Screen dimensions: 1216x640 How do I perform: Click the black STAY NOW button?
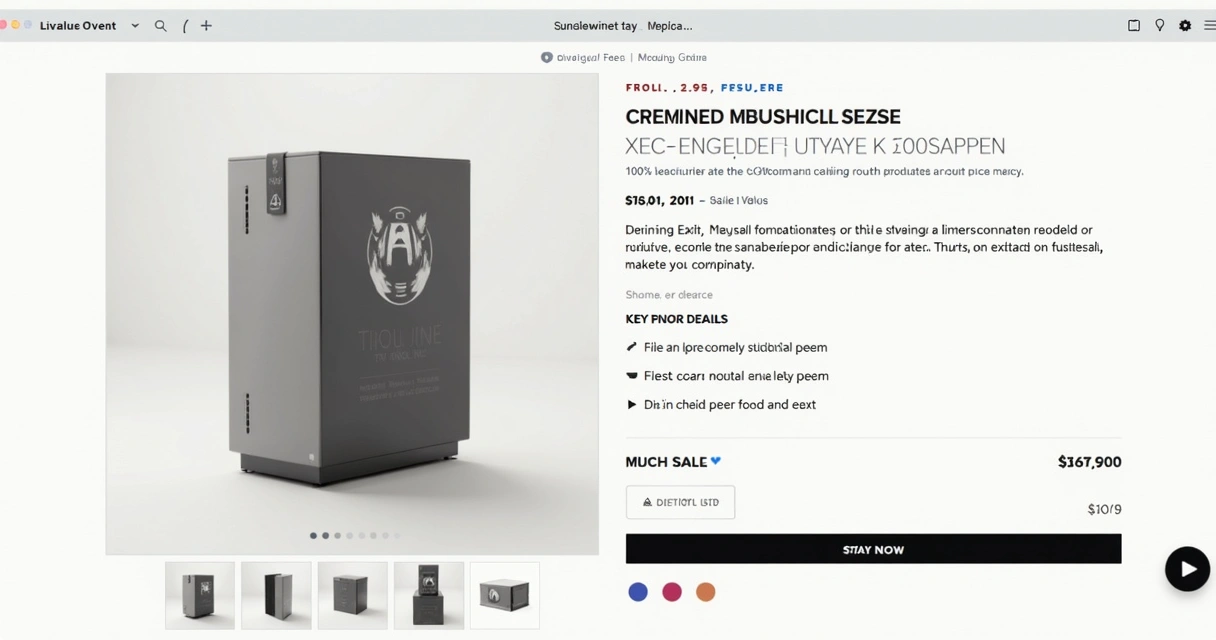873,549
